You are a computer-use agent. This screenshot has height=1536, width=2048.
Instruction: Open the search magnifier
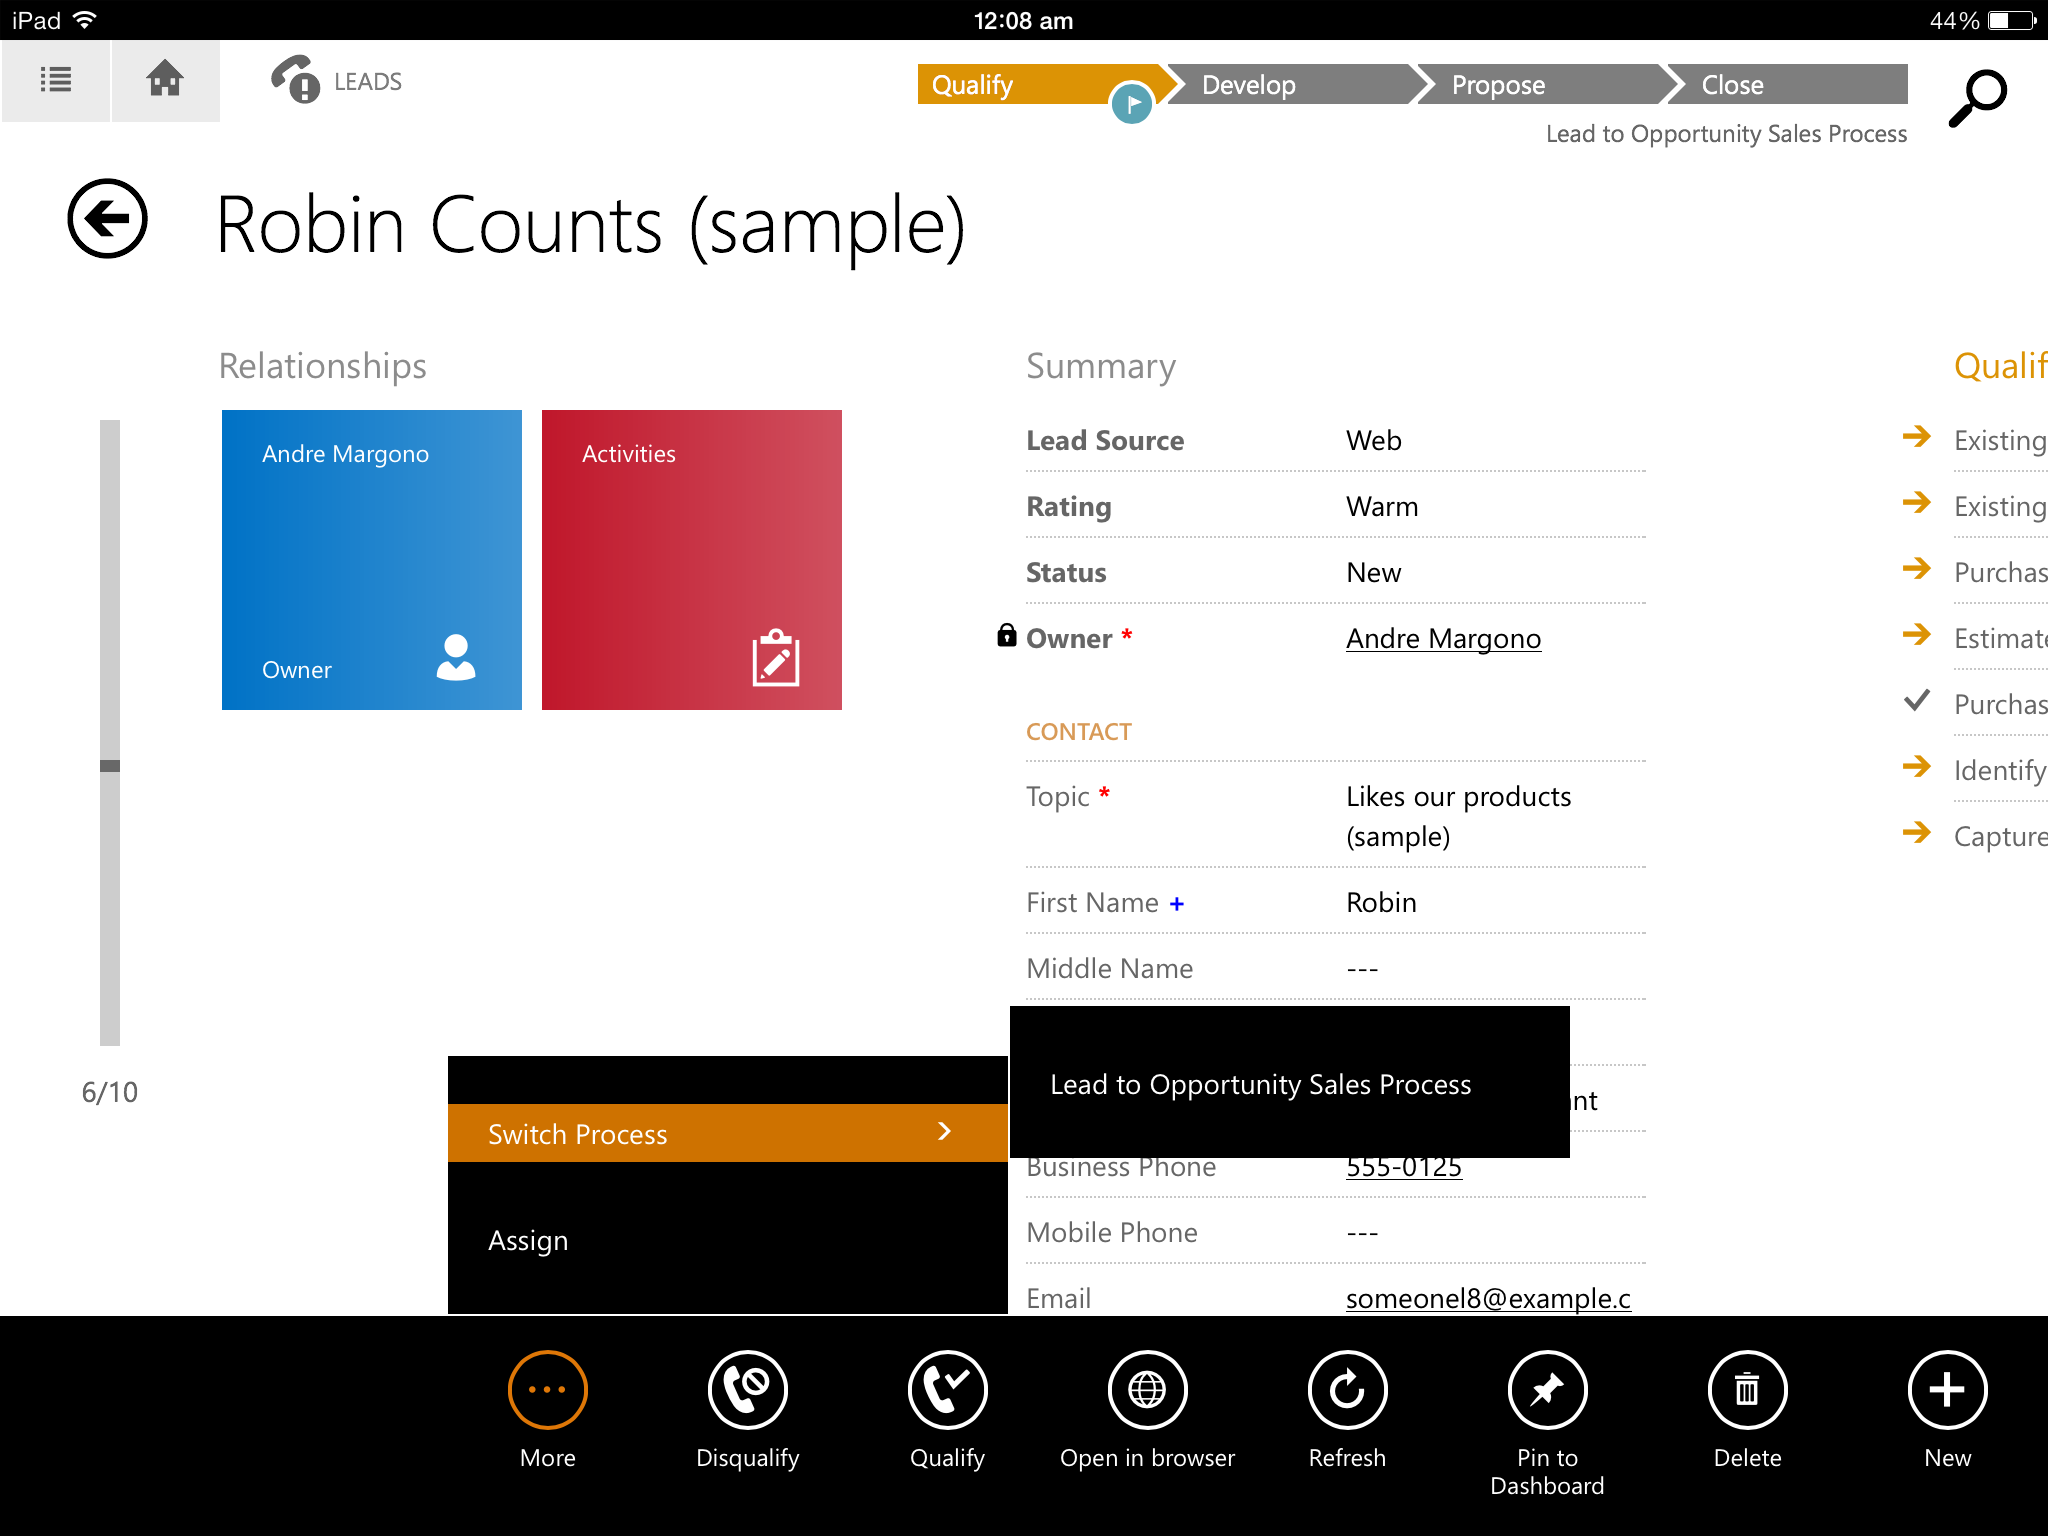[x=1977, y=97]
